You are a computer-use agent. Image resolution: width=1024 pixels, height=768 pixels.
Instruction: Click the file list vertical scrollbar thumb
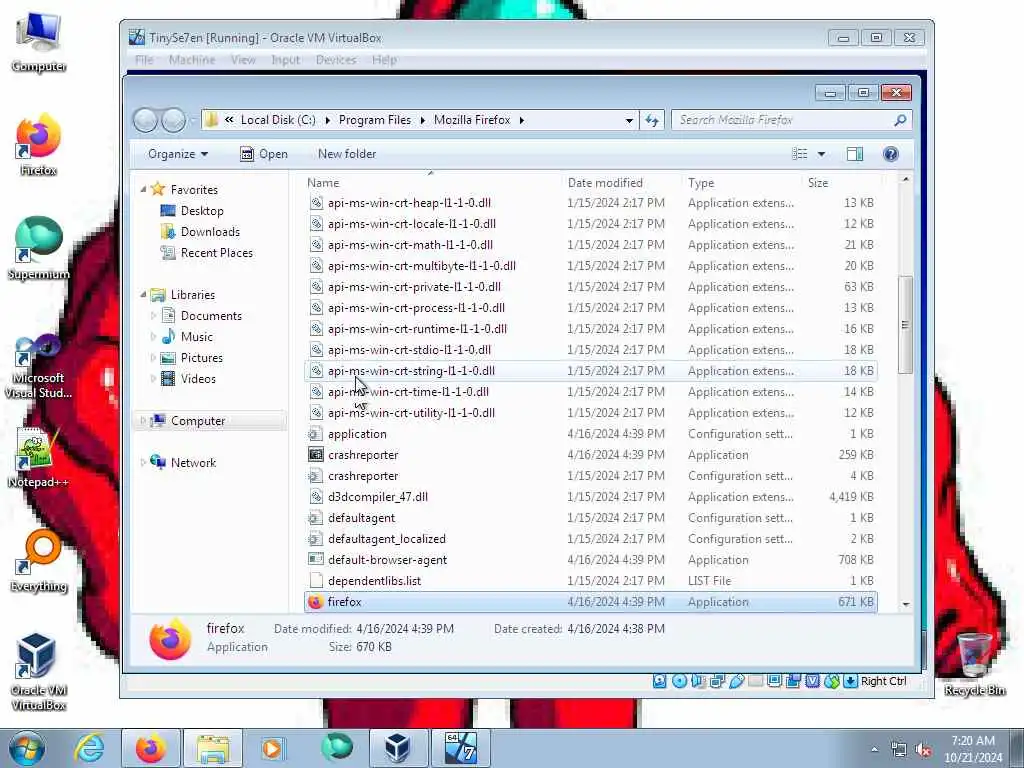905,325
